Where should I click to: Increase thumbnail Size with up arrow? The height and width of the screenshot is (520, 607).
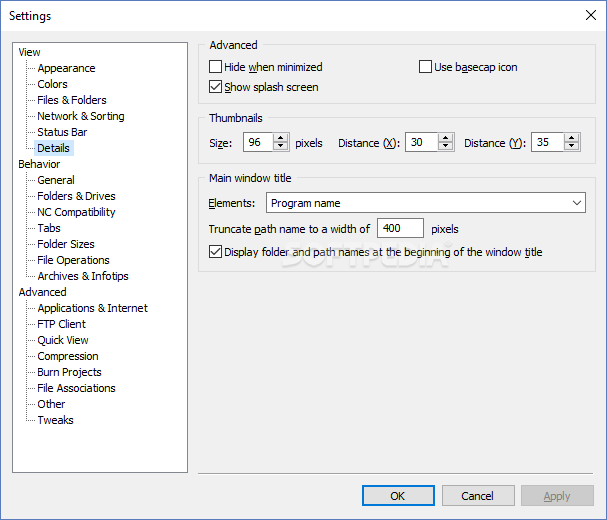coord(281,139)
